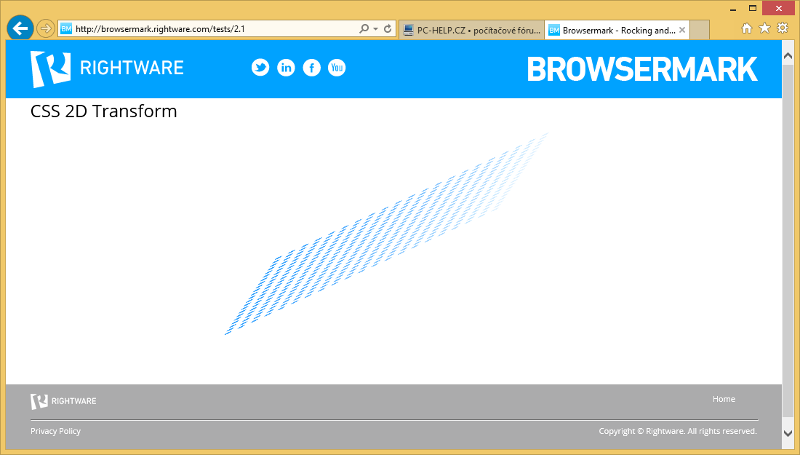Open Rightware YouTube channel icon
The image size is (800, 455).
[x=337, y=67]
